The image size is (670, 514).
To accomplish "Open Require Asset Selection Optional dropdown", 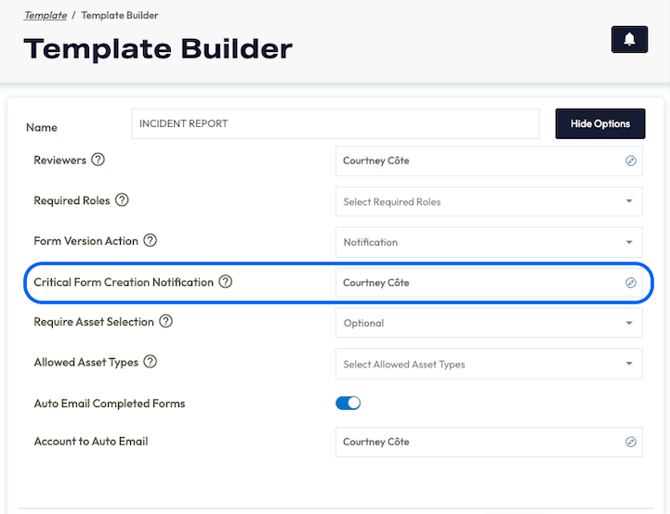I will point(489,323).
